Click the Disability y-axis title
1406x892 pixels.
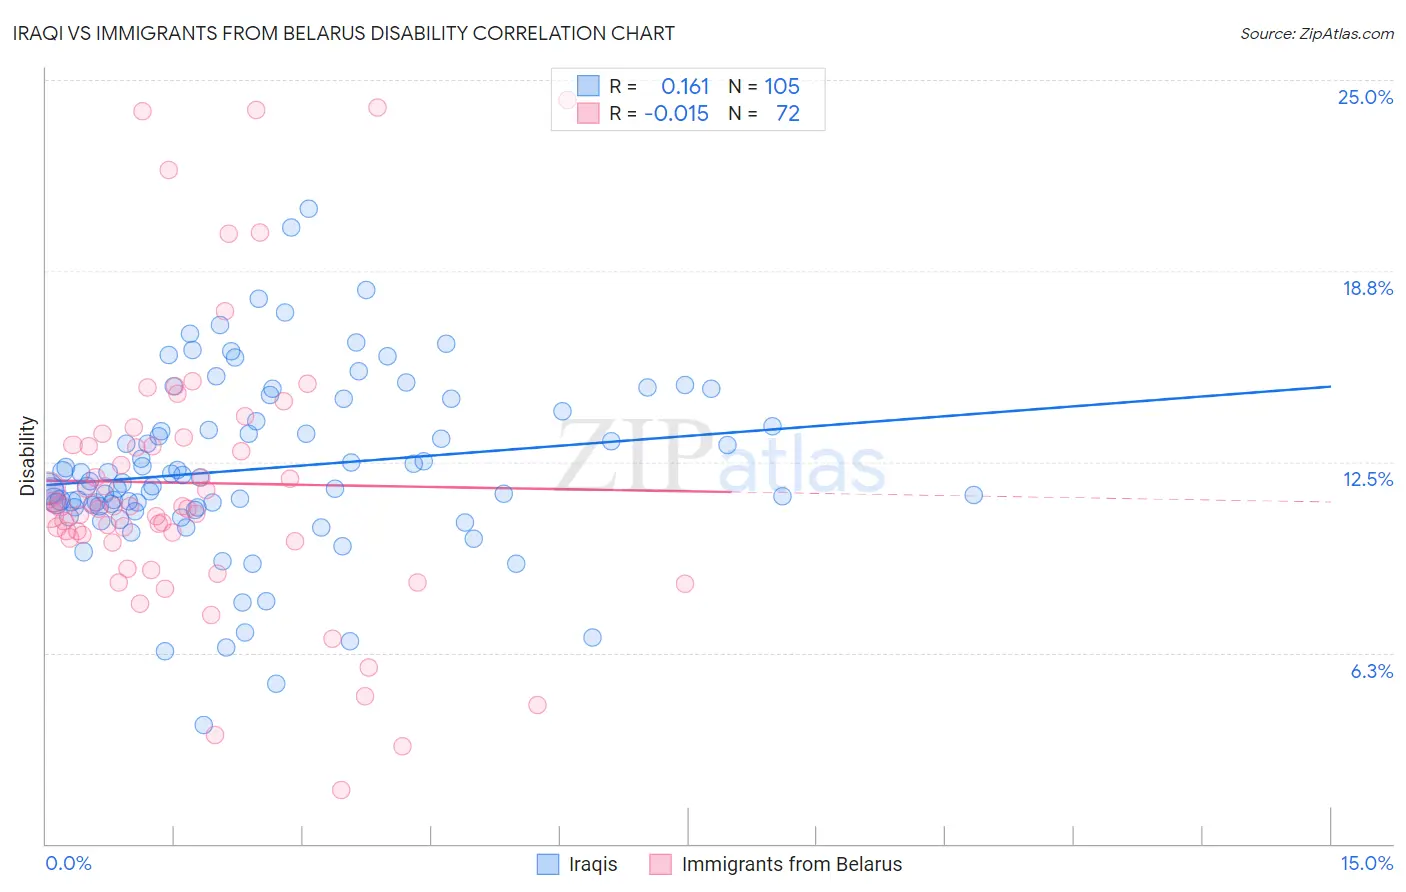point(28,456)
